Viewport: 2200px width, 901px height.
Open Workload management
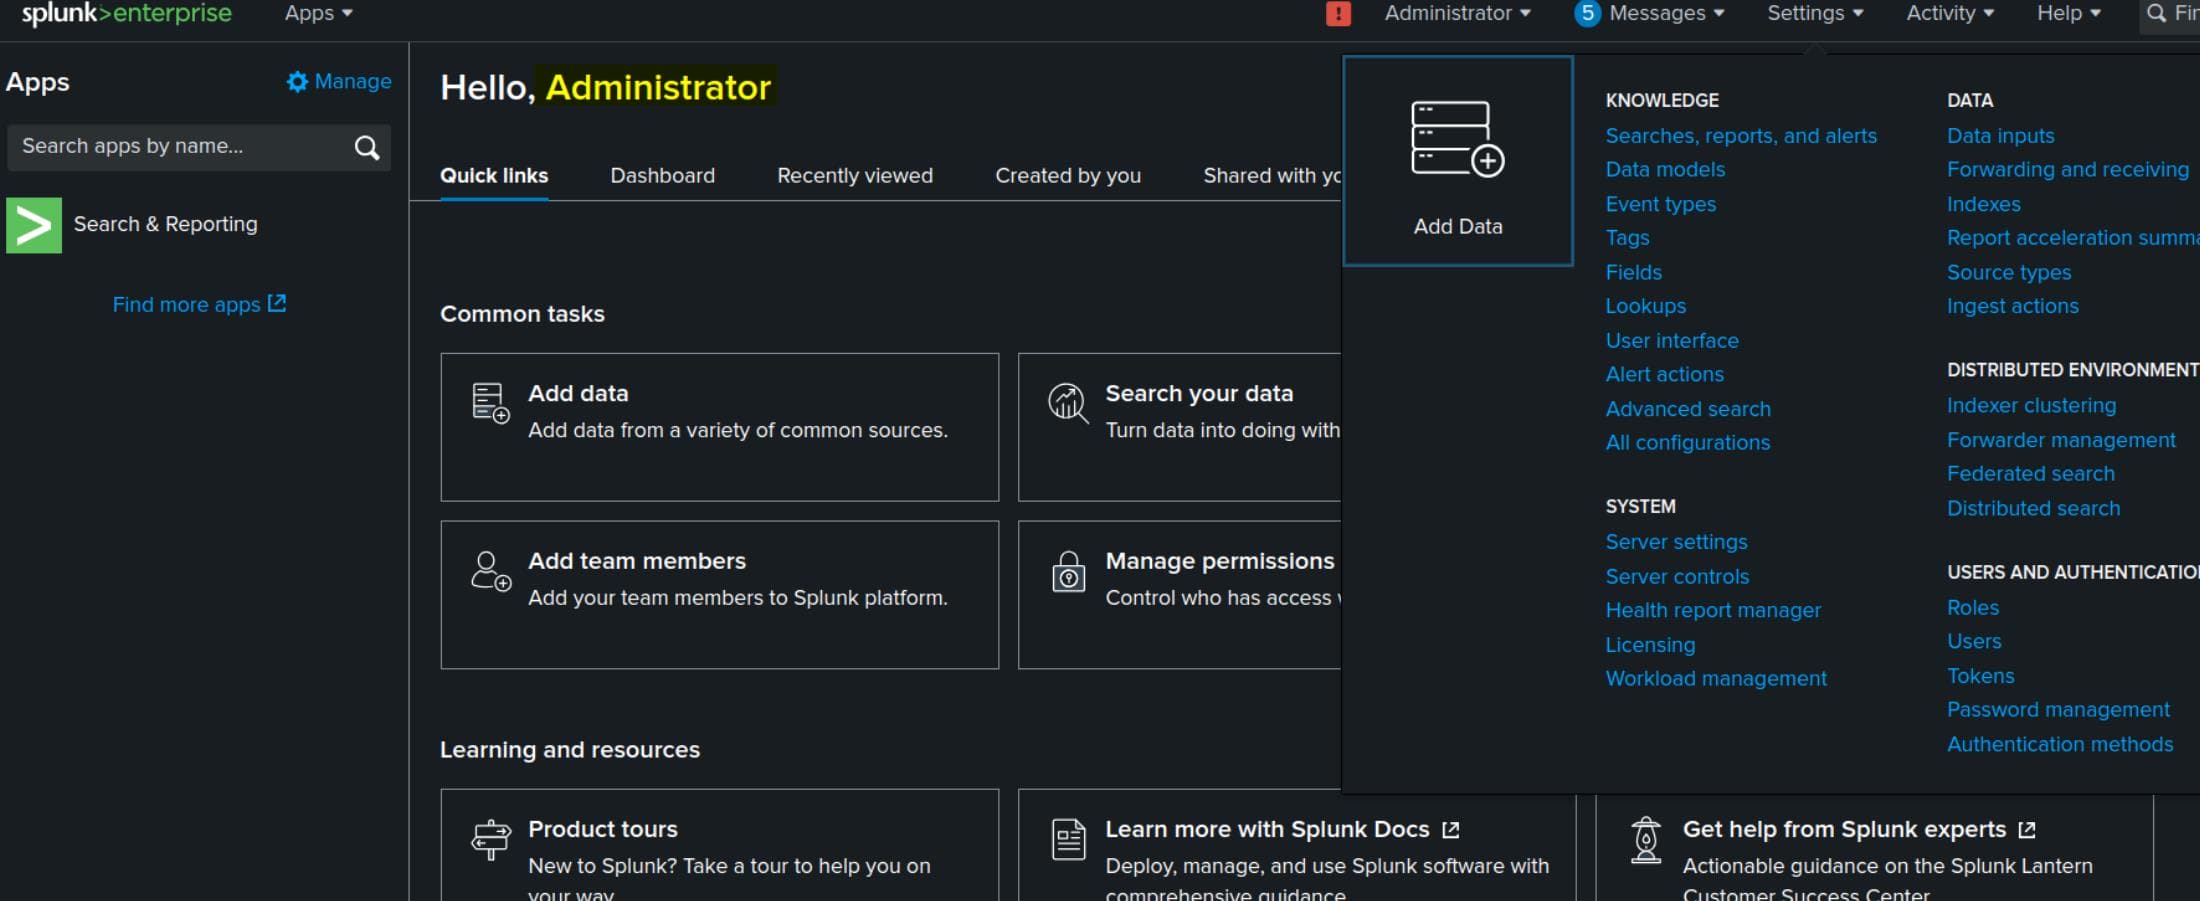[1716, 679]
